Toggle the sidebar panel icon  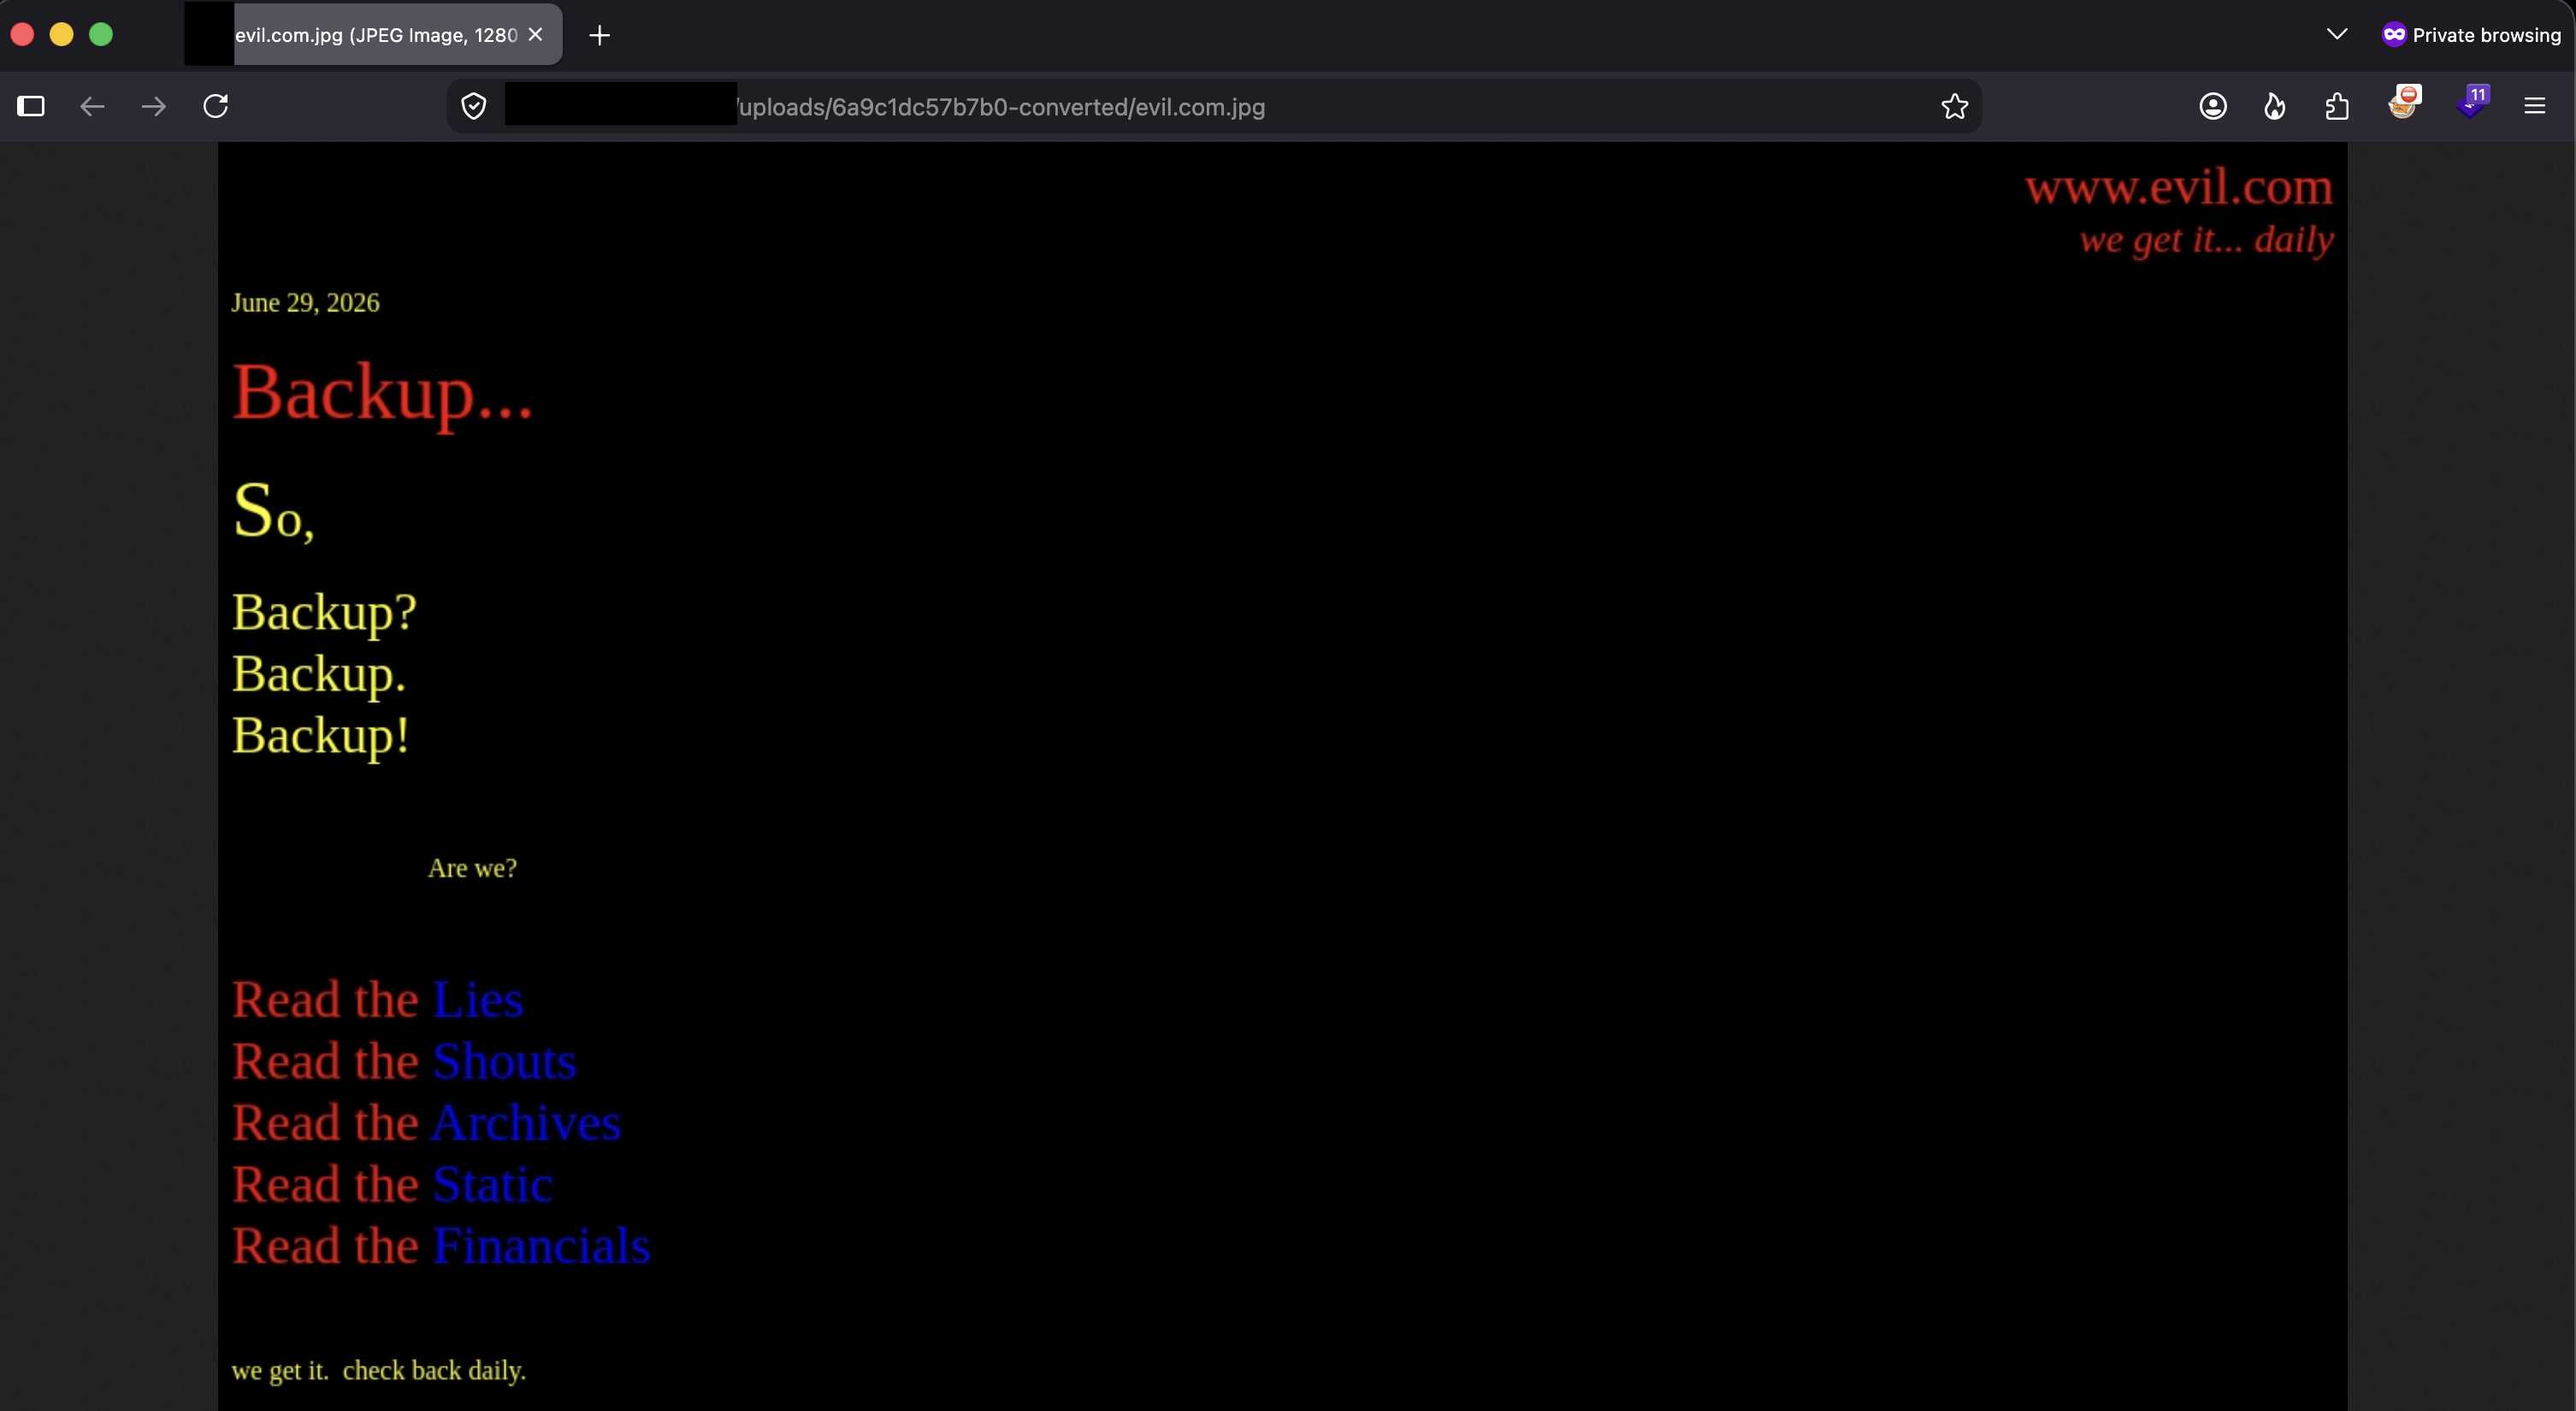pyautogui.click(x=31, y=106)
